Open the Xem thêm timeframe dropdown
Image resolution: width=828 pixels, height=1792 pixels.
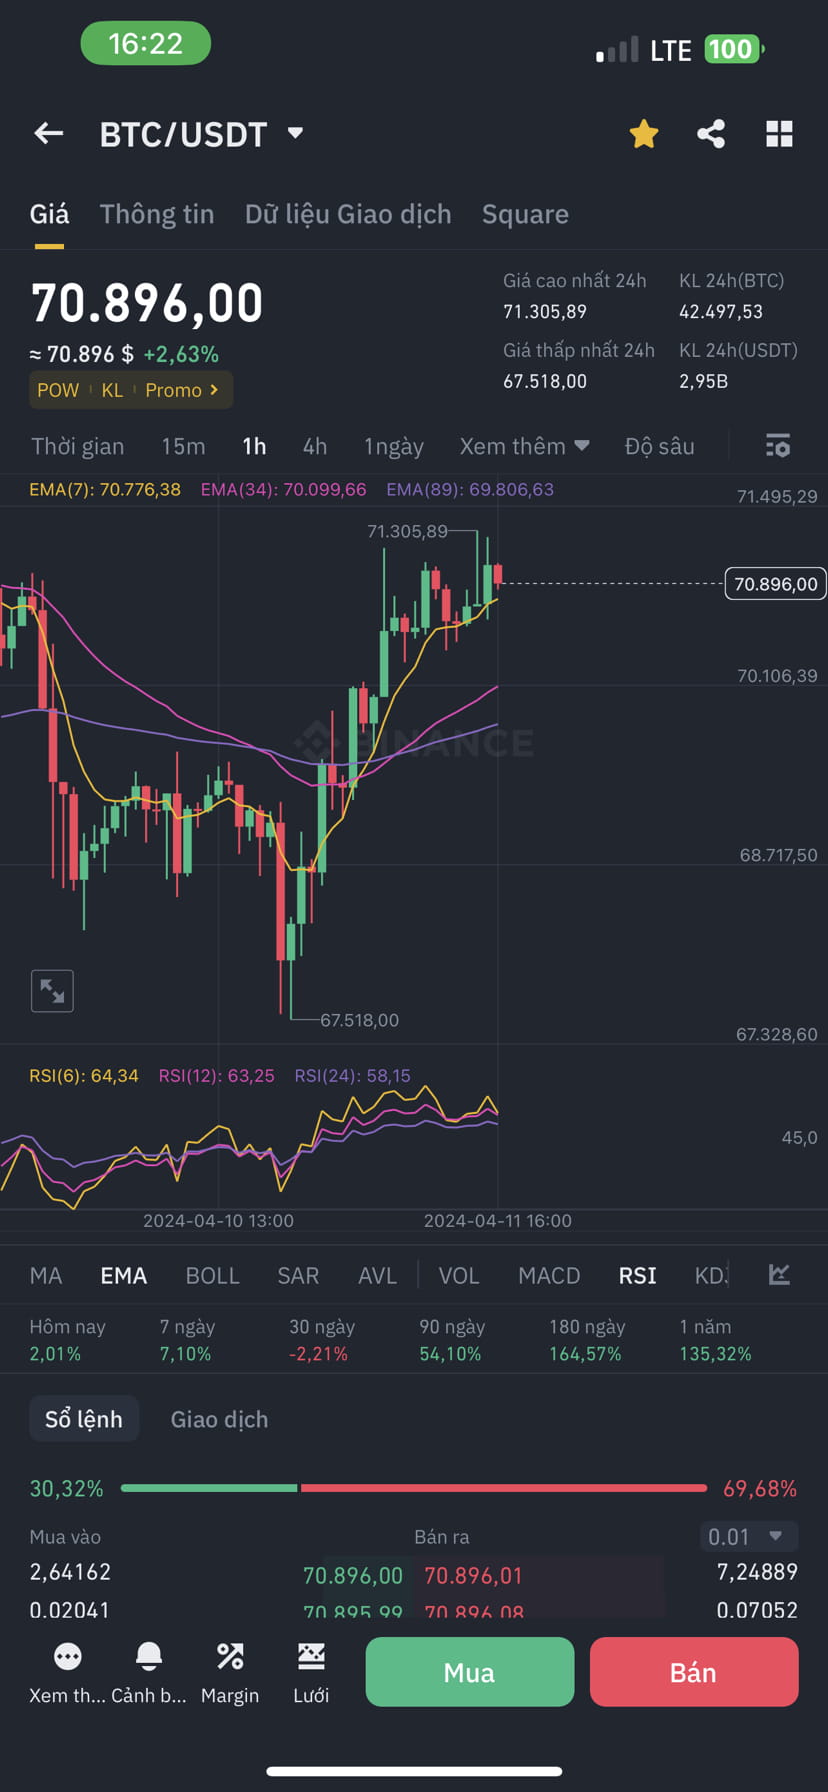click(524, 446)
